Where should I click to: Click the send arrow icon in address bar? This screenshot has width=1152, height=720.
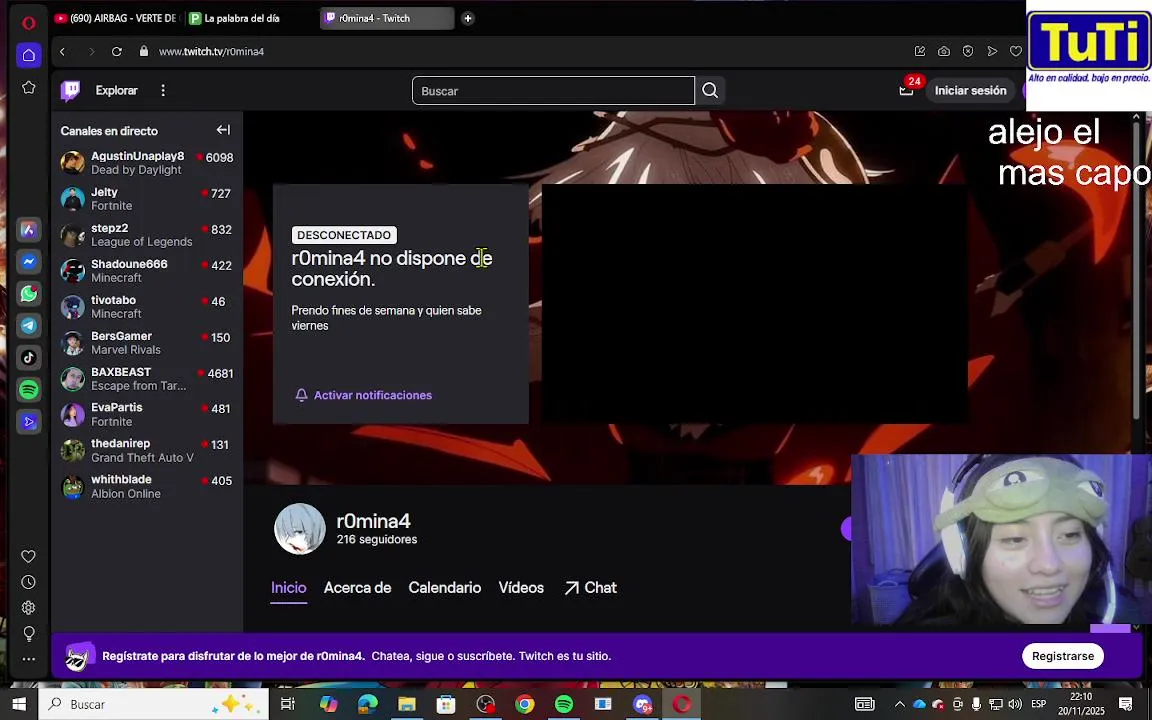[x=993, y=51]
